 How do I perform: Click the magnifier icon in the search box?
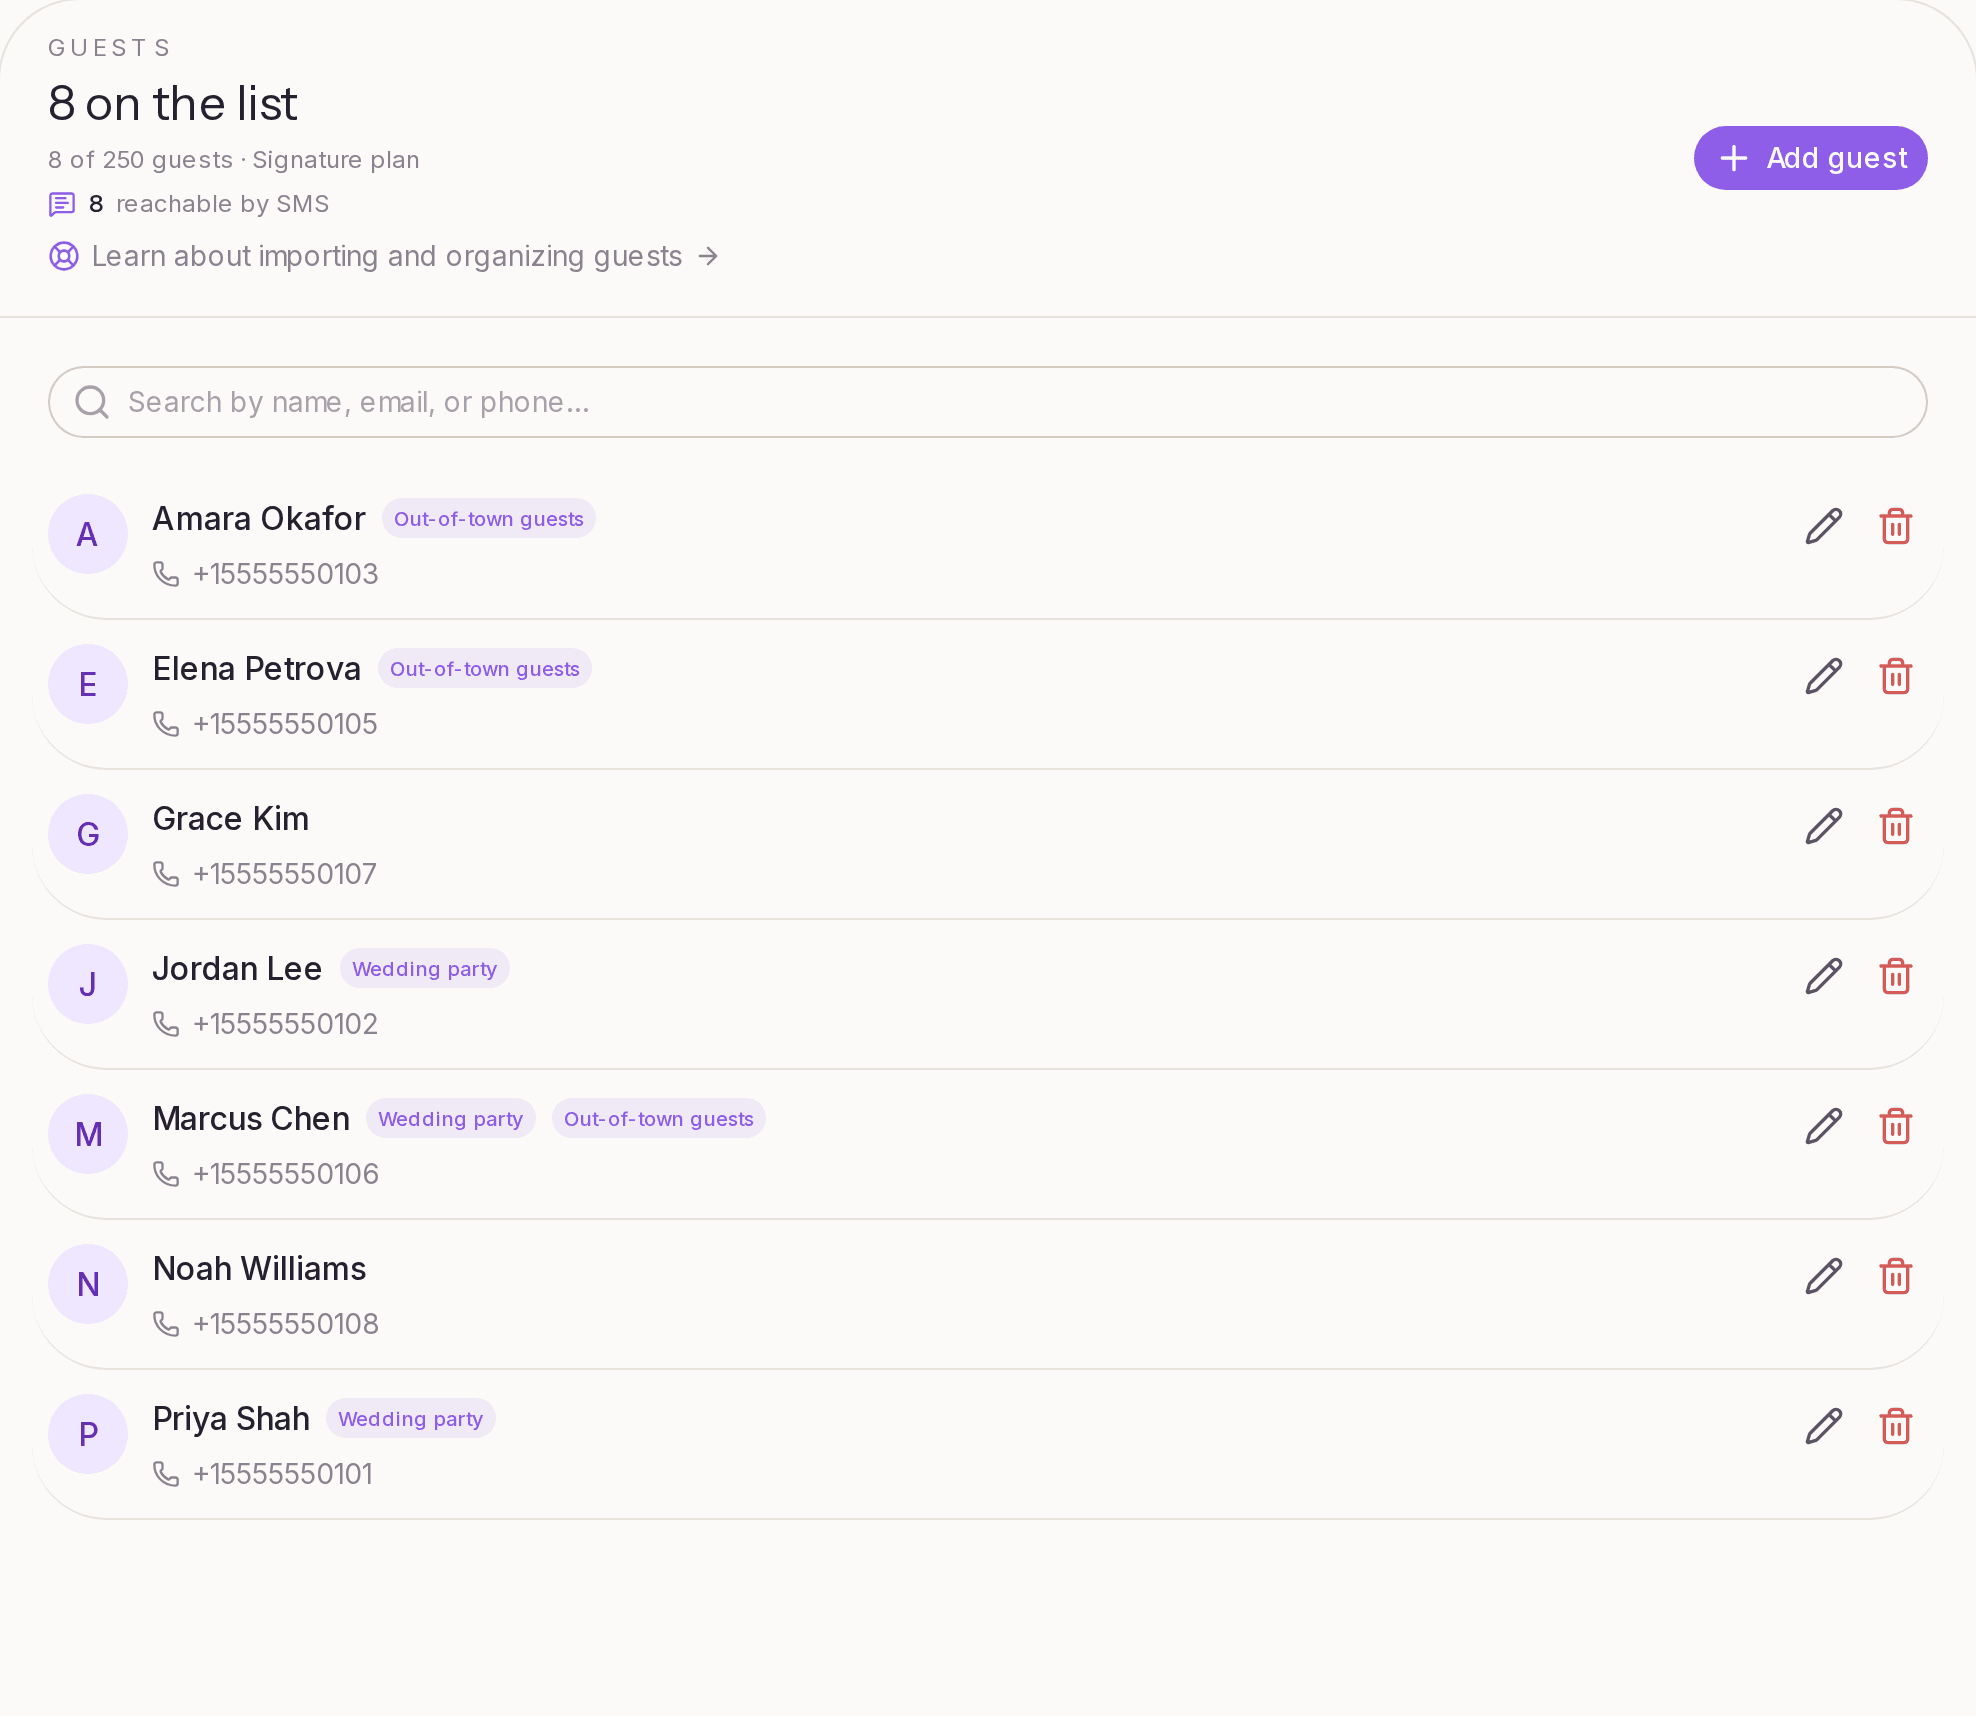pyautogui.click(x=92, y=402)
